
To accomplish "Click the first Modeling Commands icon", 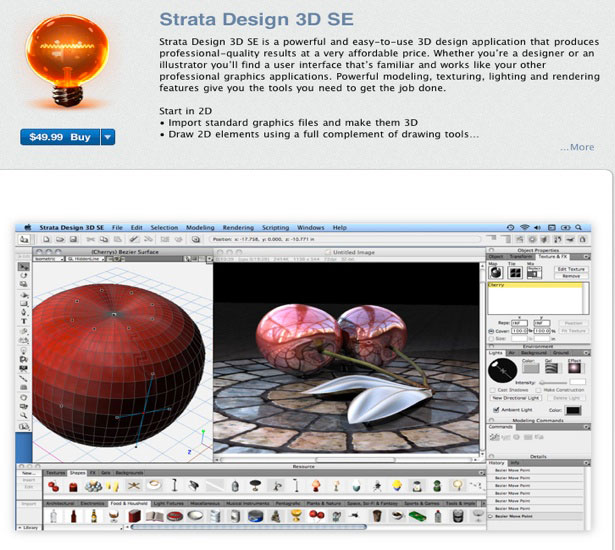I will tap(495, 437).
